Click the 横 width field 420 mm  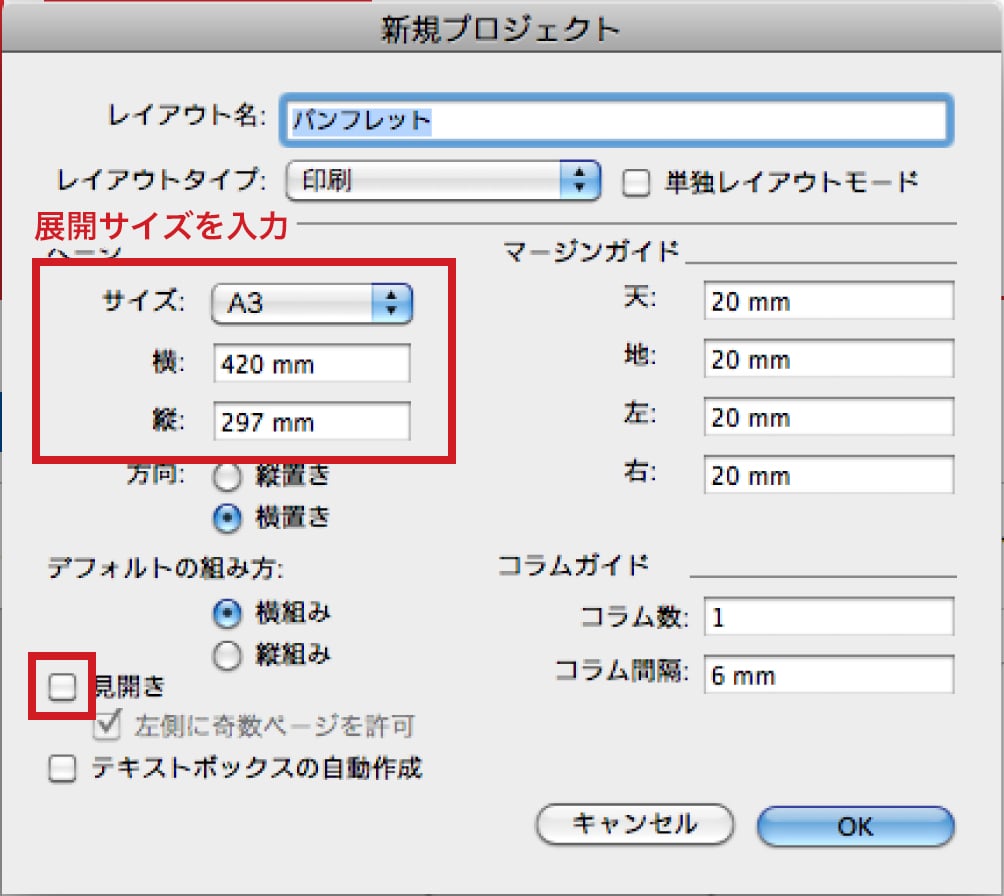click(311, 364)
